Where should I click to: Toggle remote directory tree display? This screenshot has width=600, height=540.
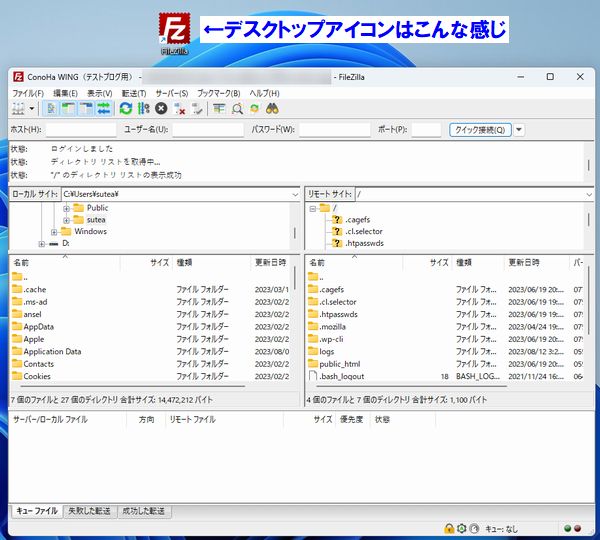pyautogui.click(x=86, y=109)
